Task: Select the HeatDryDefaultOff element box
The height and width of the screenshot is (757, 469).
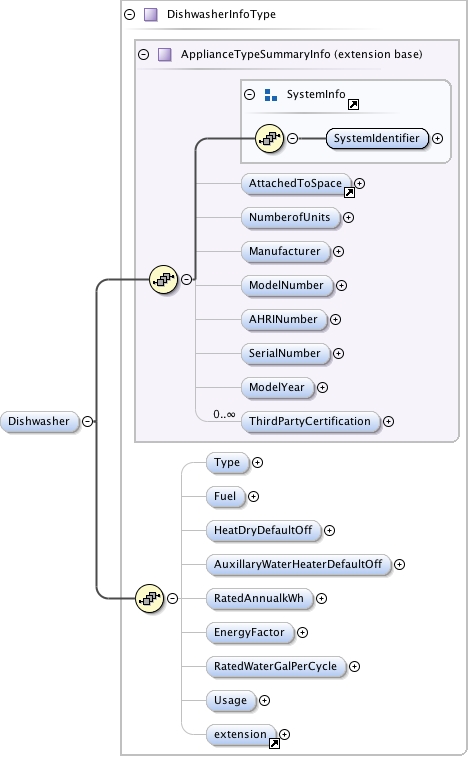Action: tap(263, 531)
